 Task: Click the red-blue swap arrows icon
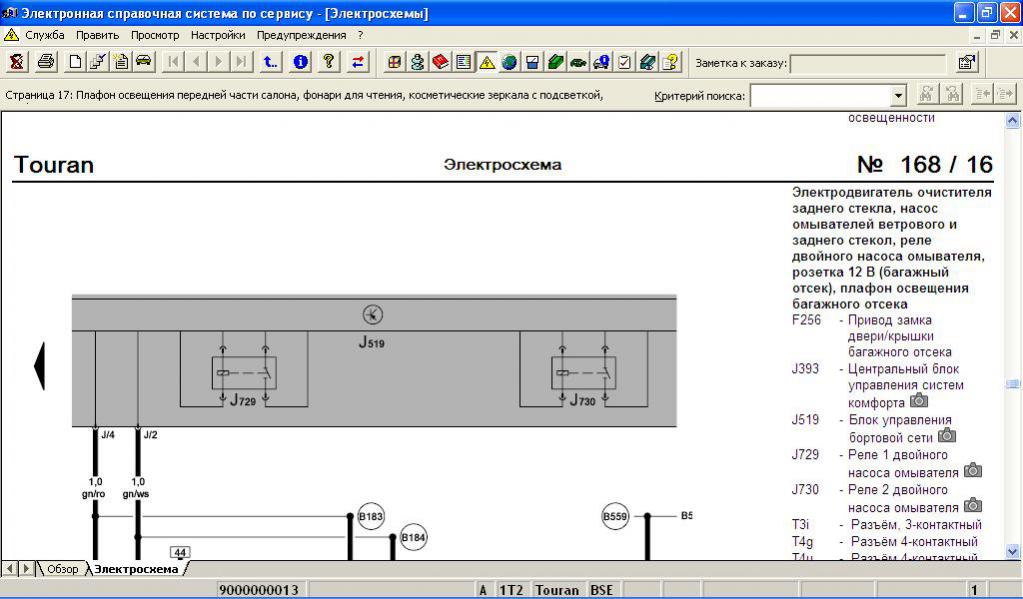point(358,62)
